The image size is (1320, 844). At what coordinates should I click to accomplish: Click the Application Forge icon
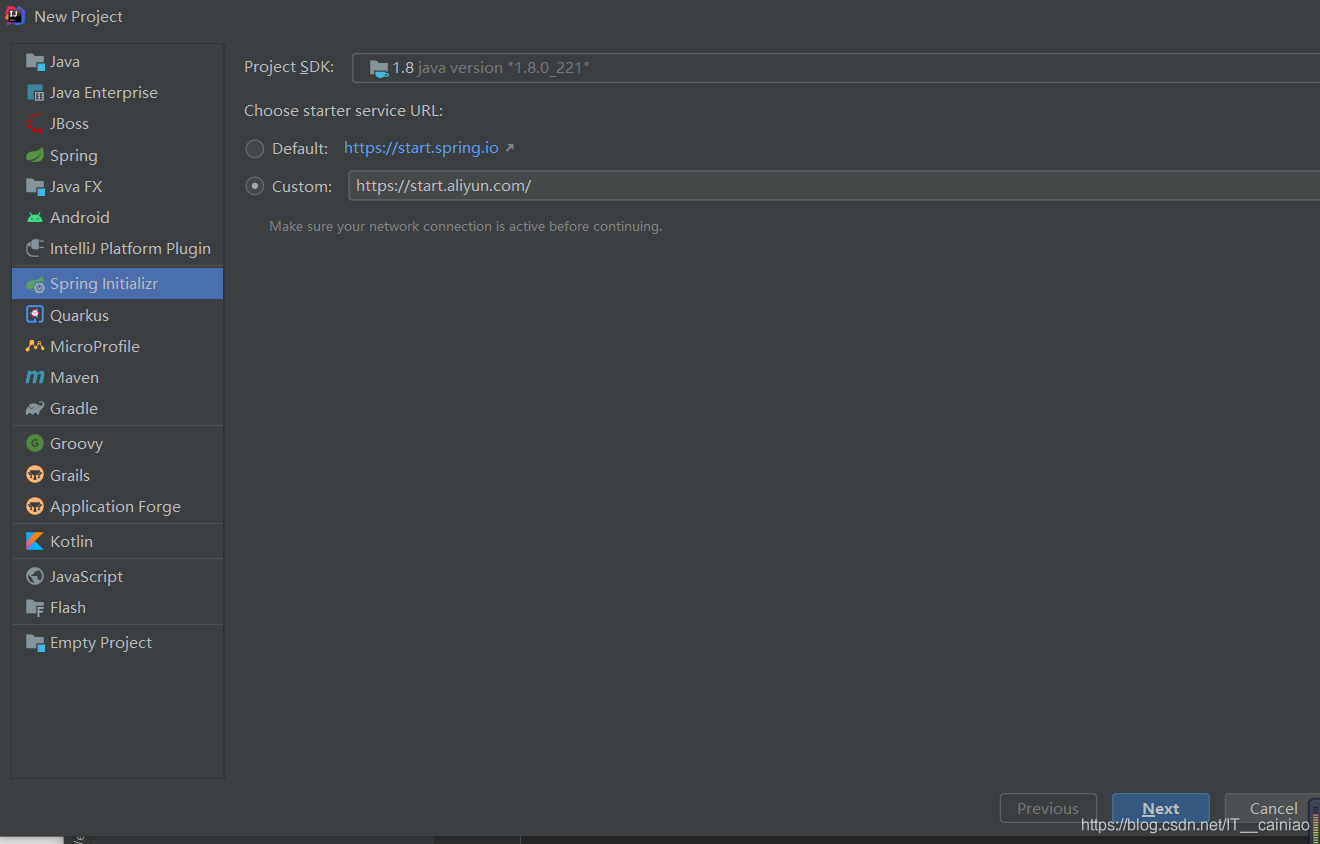(35, 507)
